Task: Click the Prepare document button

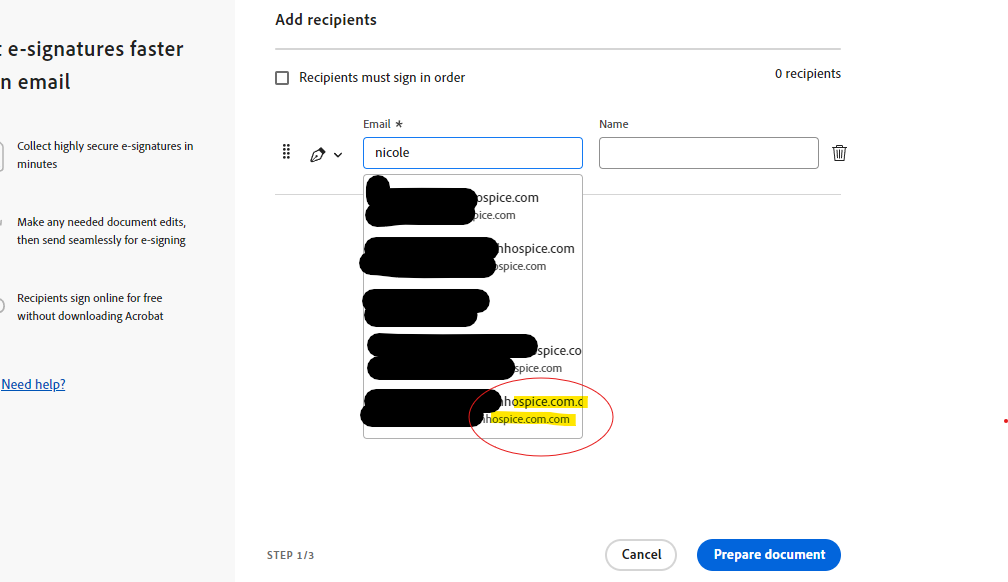Action: click(x=768, y=554)
